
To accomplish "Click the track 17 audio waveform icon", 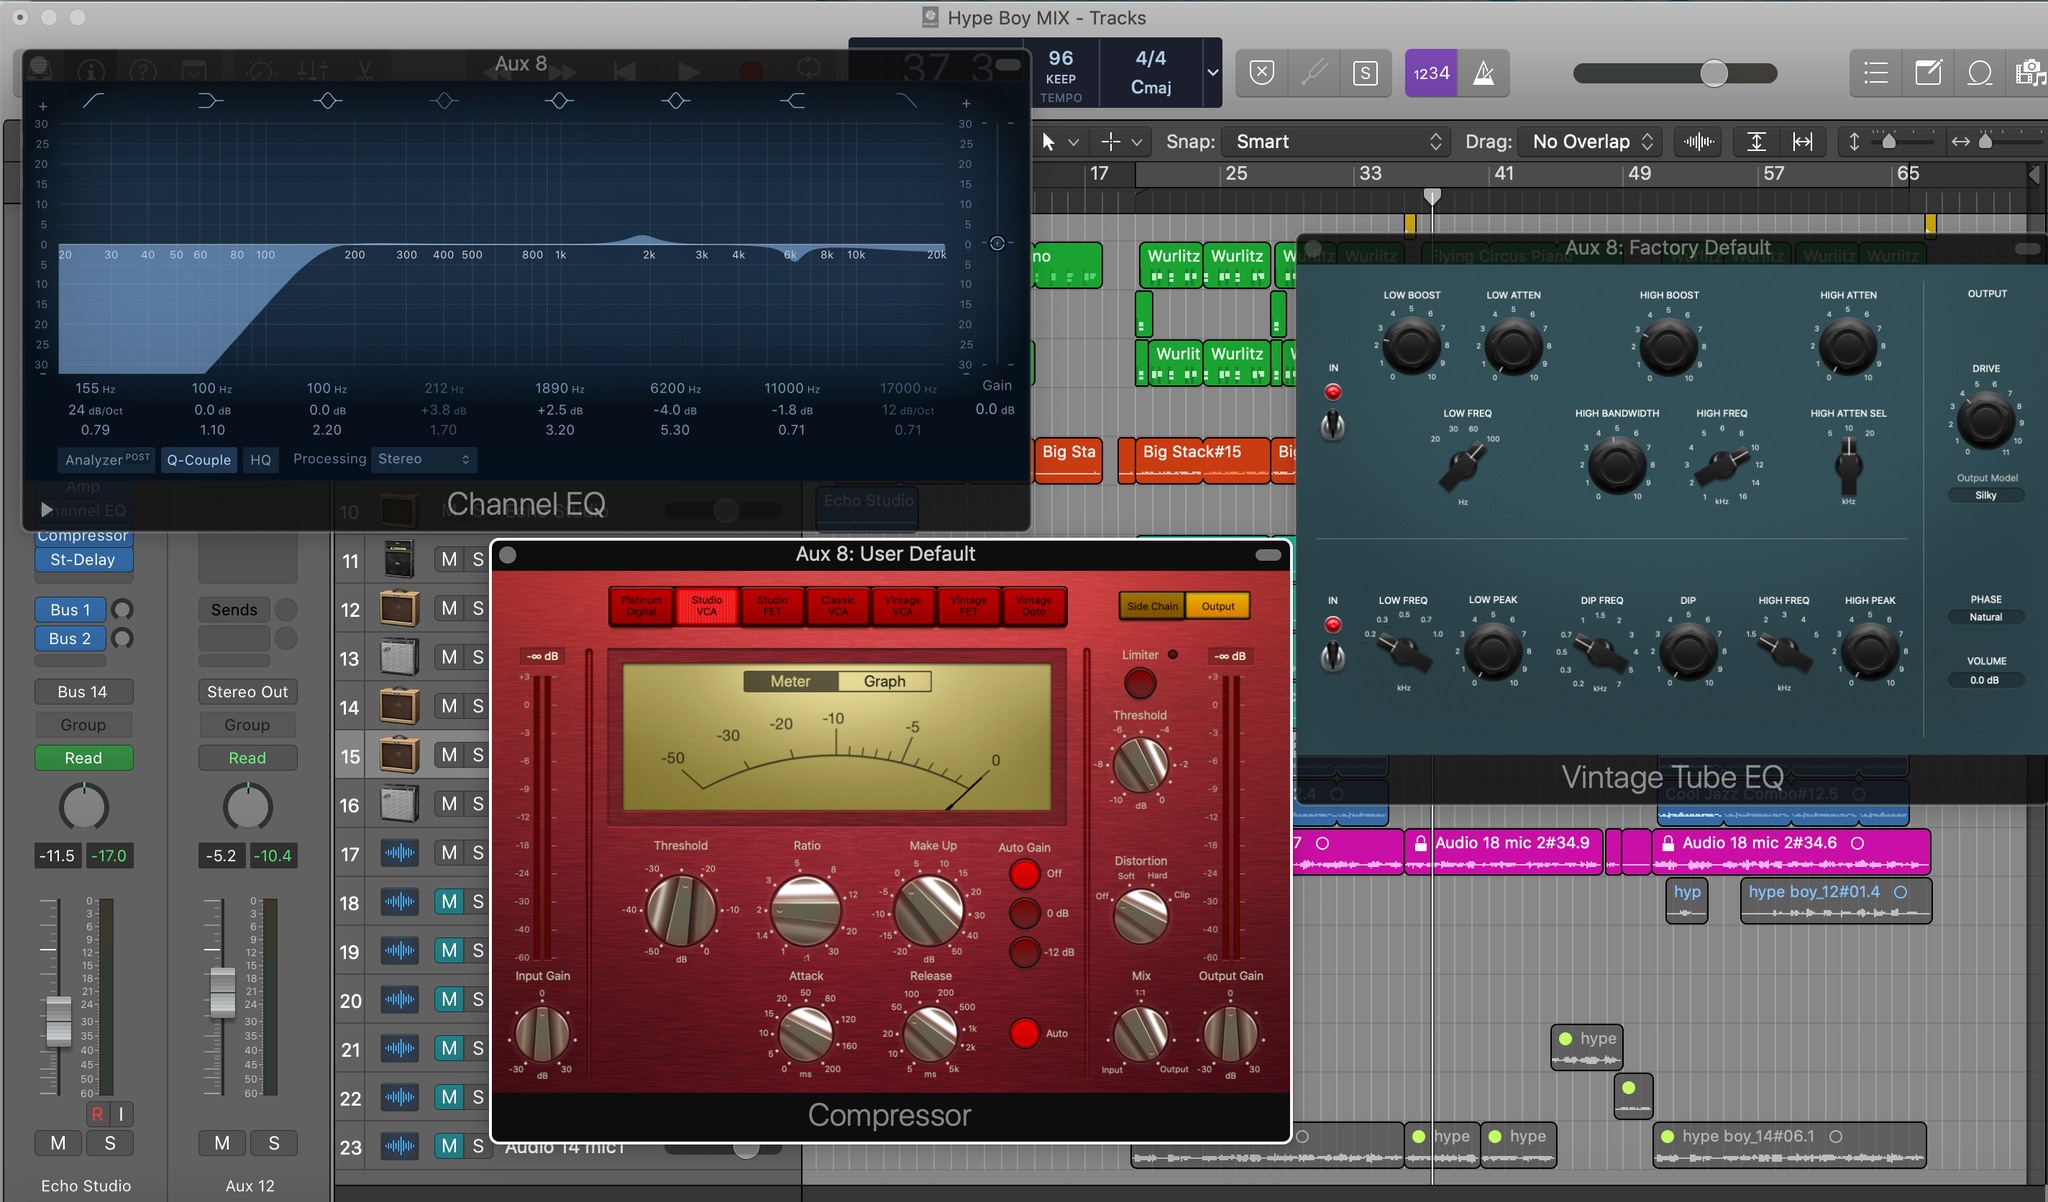I will (399, 853).
